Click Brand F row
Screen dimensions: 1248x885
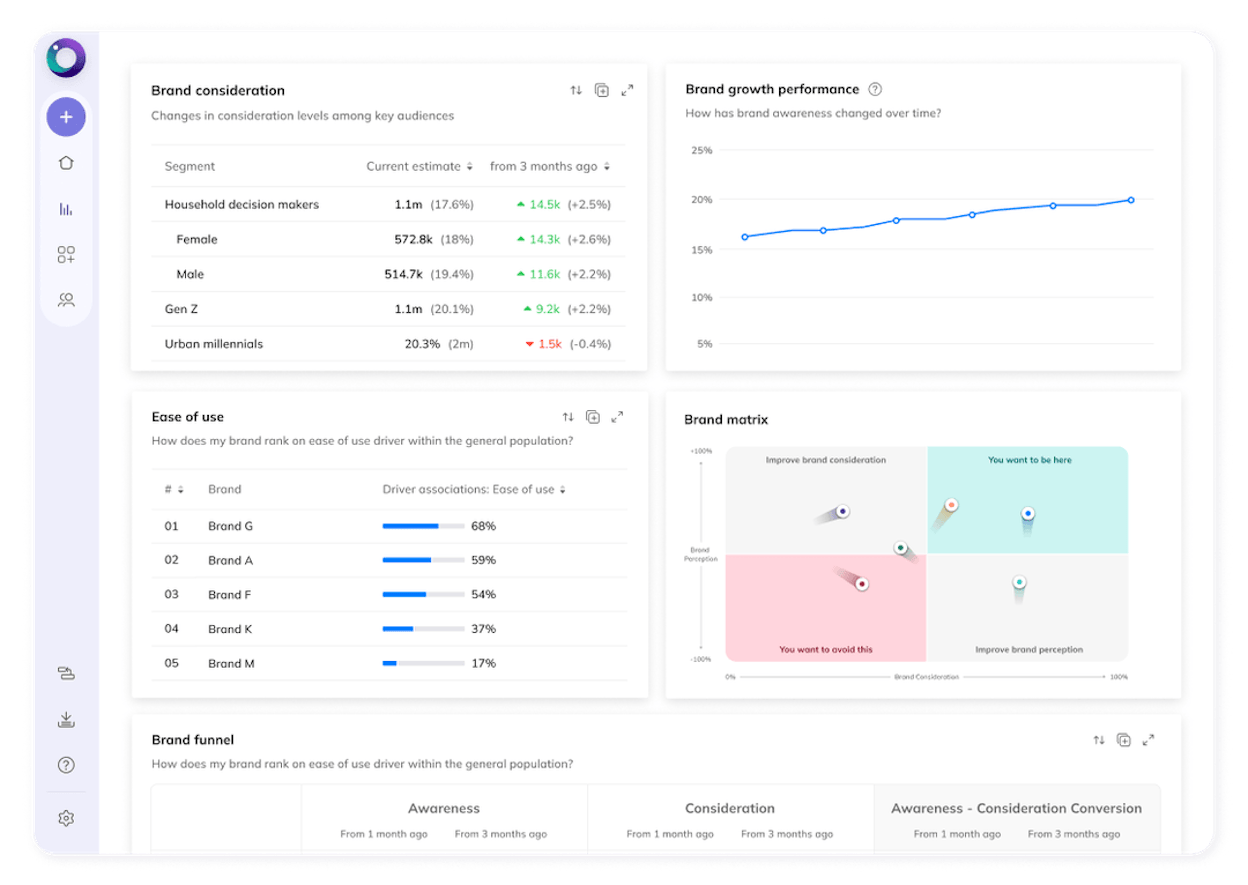click(390, 595)
